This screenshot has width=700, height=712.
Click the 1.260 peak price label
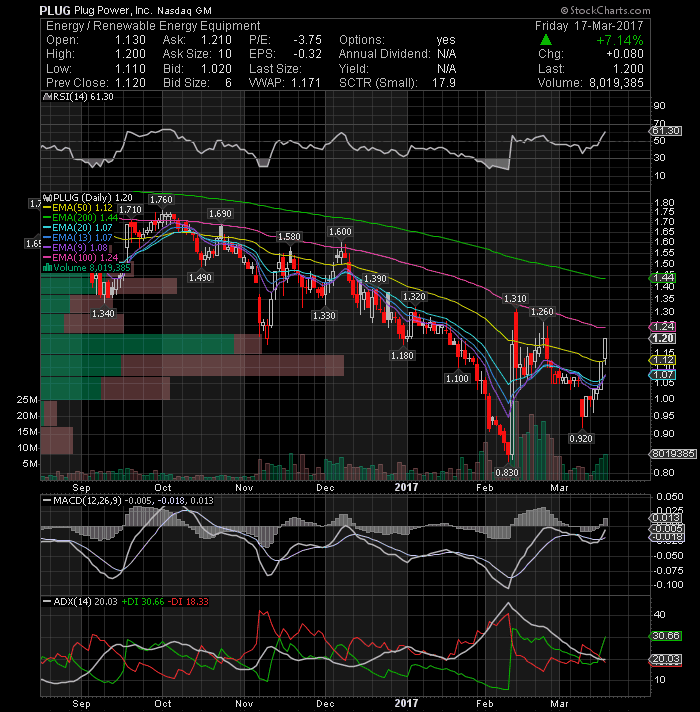[x=542, y=312]
